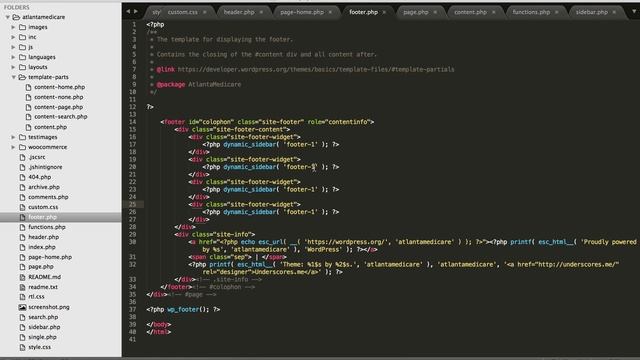Go to next tab with right arrow

[x=136, y=11]
